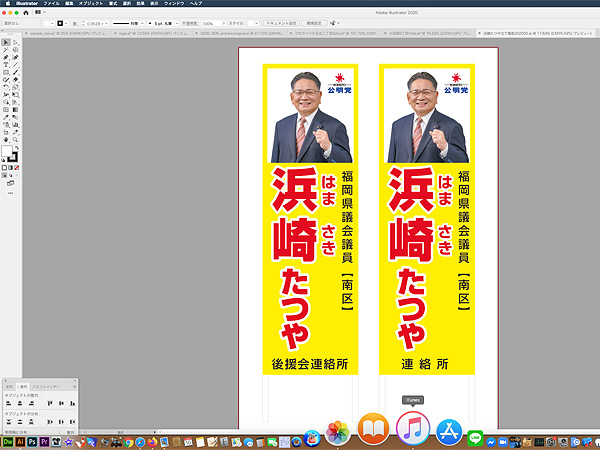Select the Blend tool
The height and width of the screenshot is (450, 600).
[15, 117]
